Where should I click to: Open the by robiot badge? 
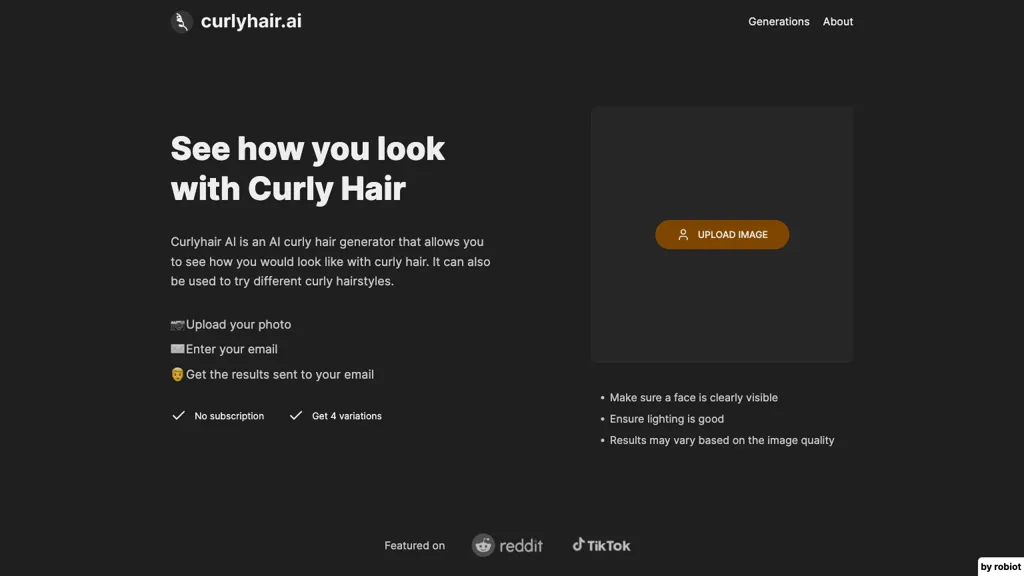(x=1000, y=566)
